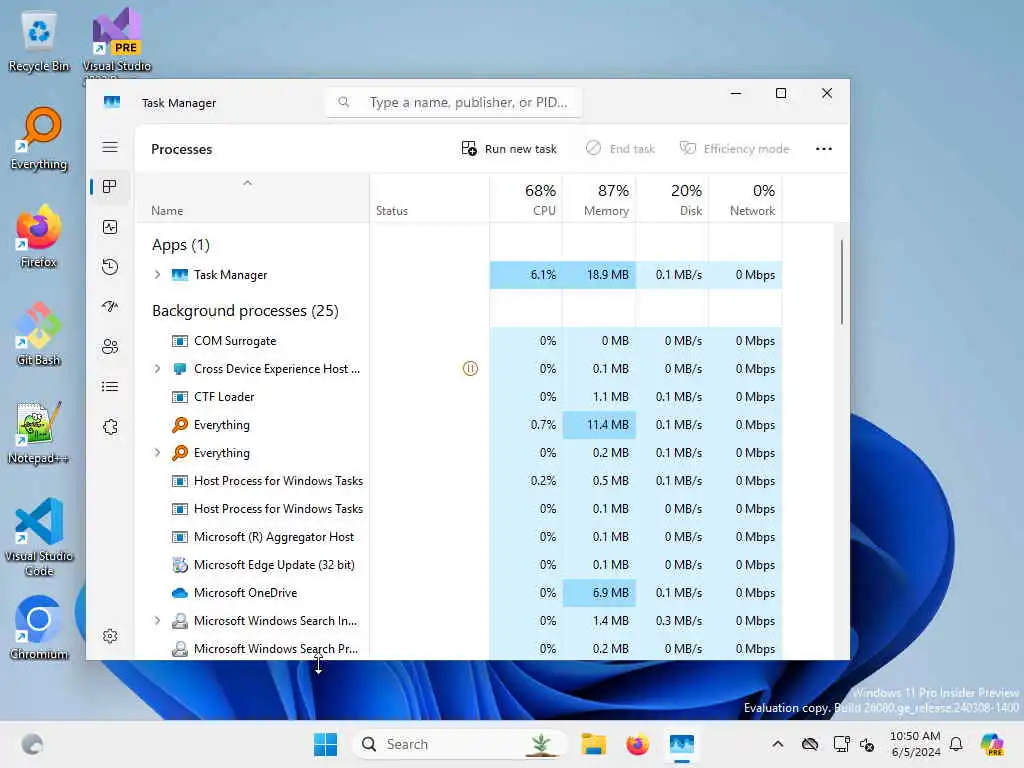The height and width of the screenshot is (768, 1024).
Task: Click the process search input field
Action: 453,103
